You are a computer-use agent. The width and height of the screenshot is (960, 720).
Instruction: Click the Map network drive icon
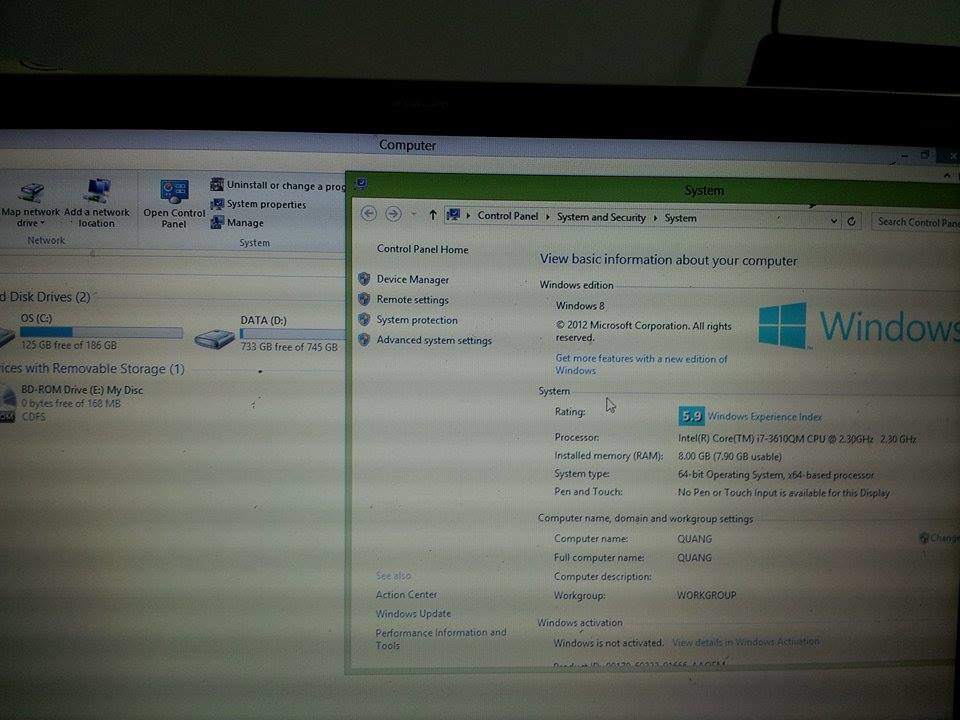coord(31,193)
